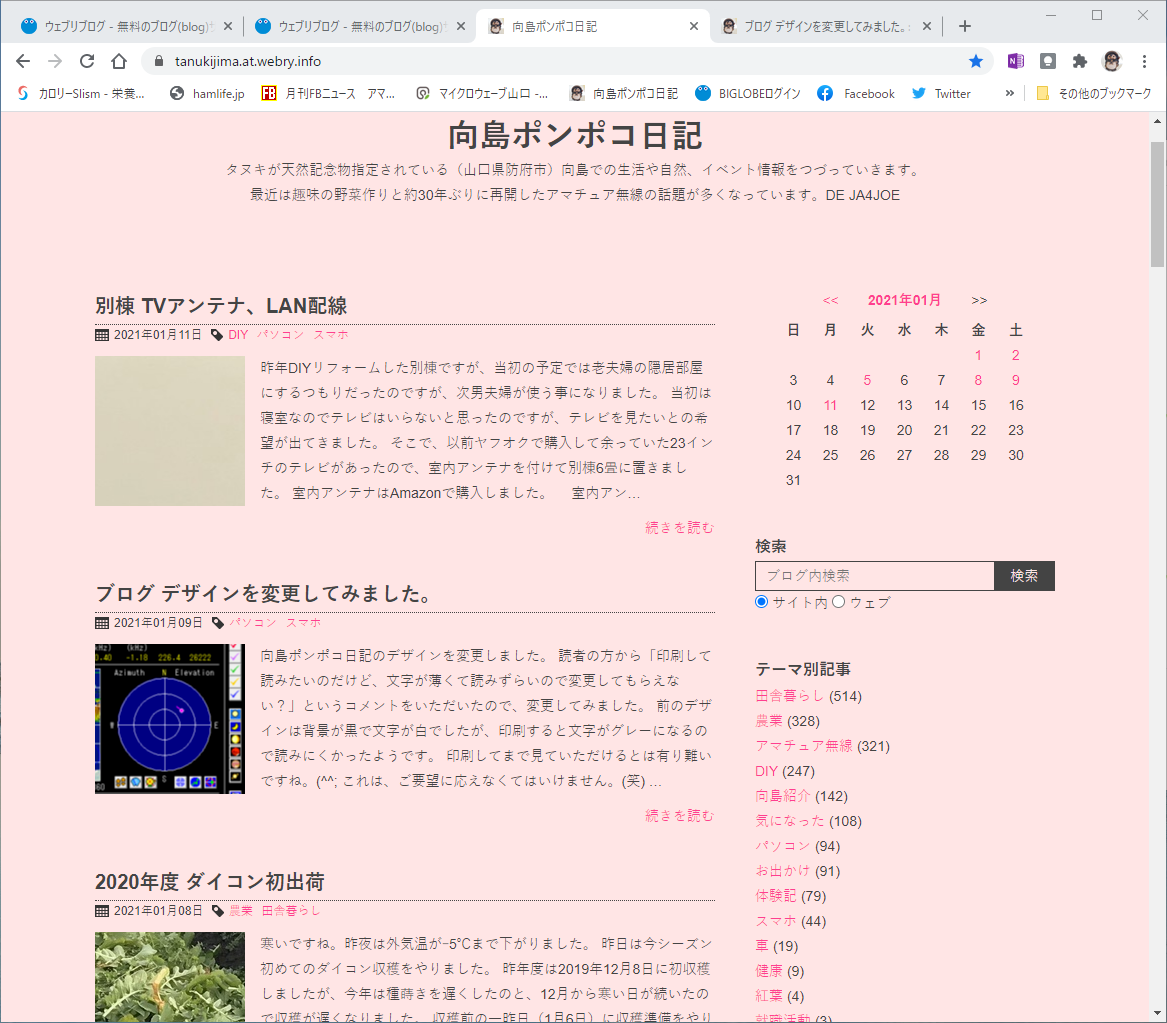Open article ブログ デザインを変更してみました。
The image size is (1167, 1023).
tap(265, 594)
